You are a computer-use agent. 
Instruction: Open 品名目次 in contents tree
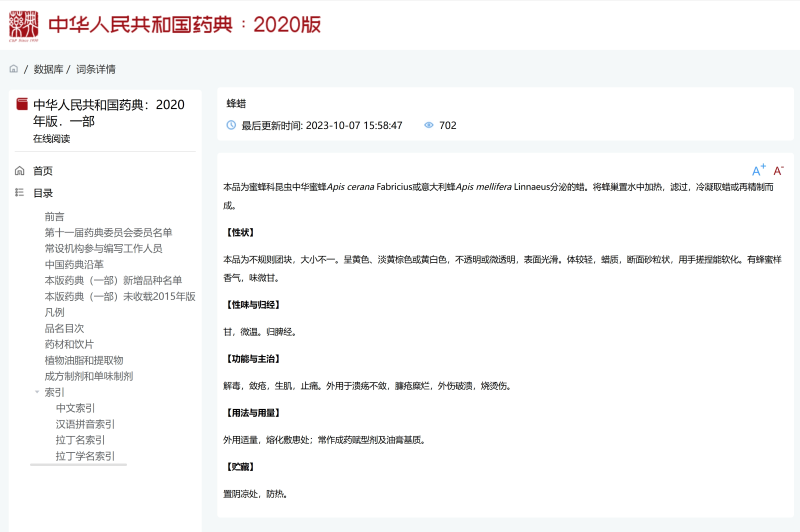point(64,328)
